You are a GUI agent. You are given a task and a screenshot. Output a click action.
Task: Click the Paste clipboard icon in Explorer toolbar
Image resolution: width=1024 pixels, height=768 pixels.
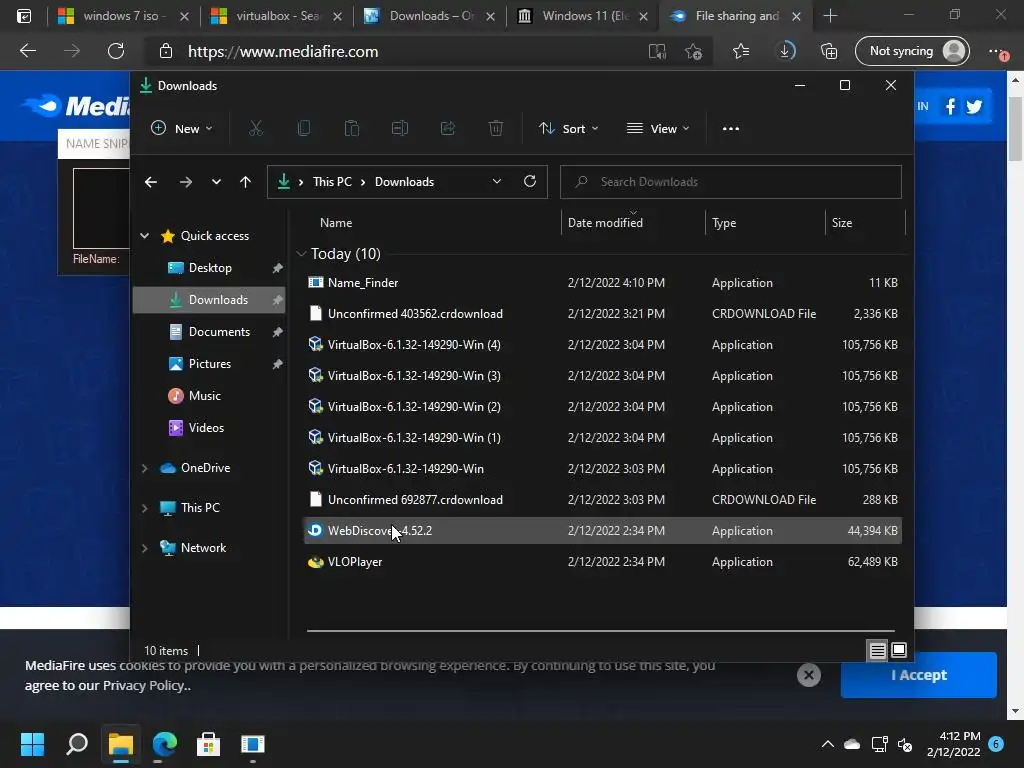[x=352, y=129]
